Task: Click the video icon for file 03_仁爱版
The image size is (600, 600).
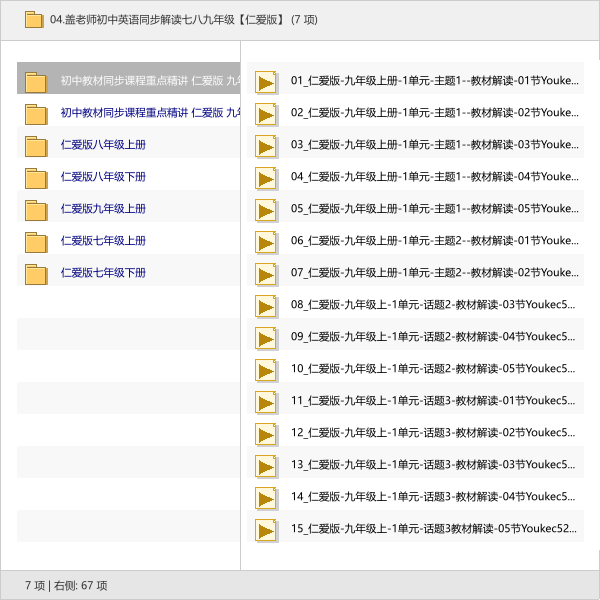Action: coord(266,146)
